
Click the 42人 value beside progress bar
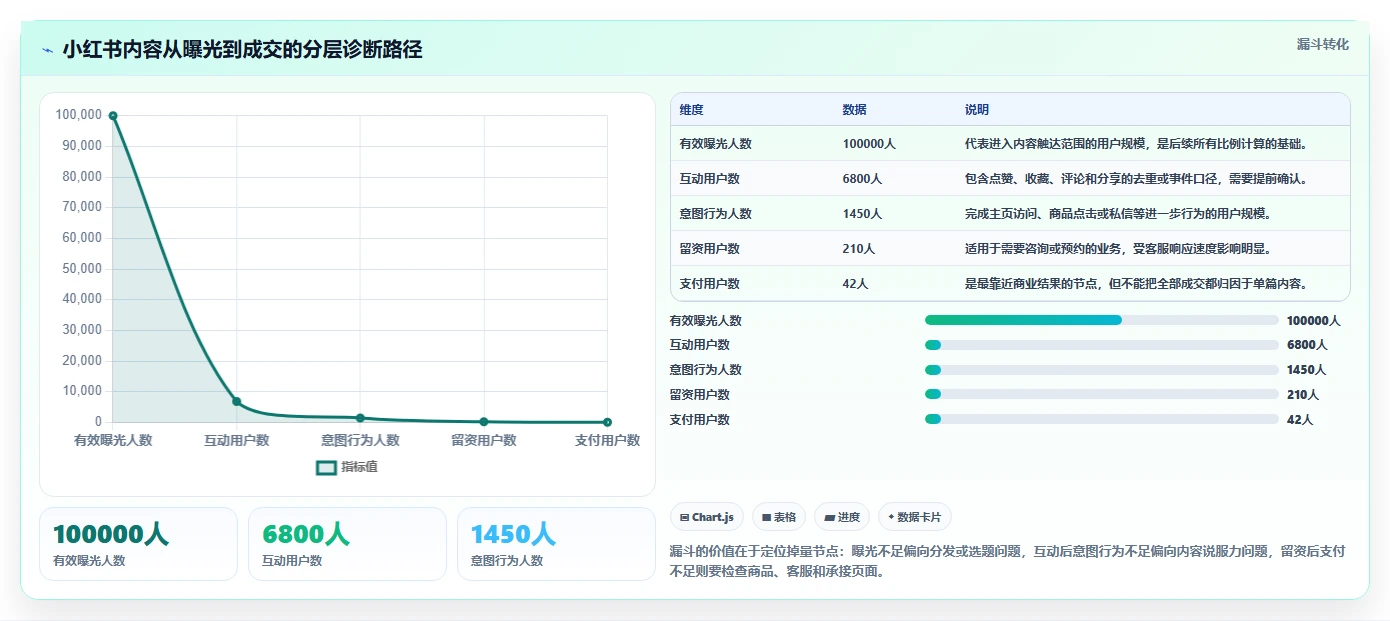coord(1300,419)
